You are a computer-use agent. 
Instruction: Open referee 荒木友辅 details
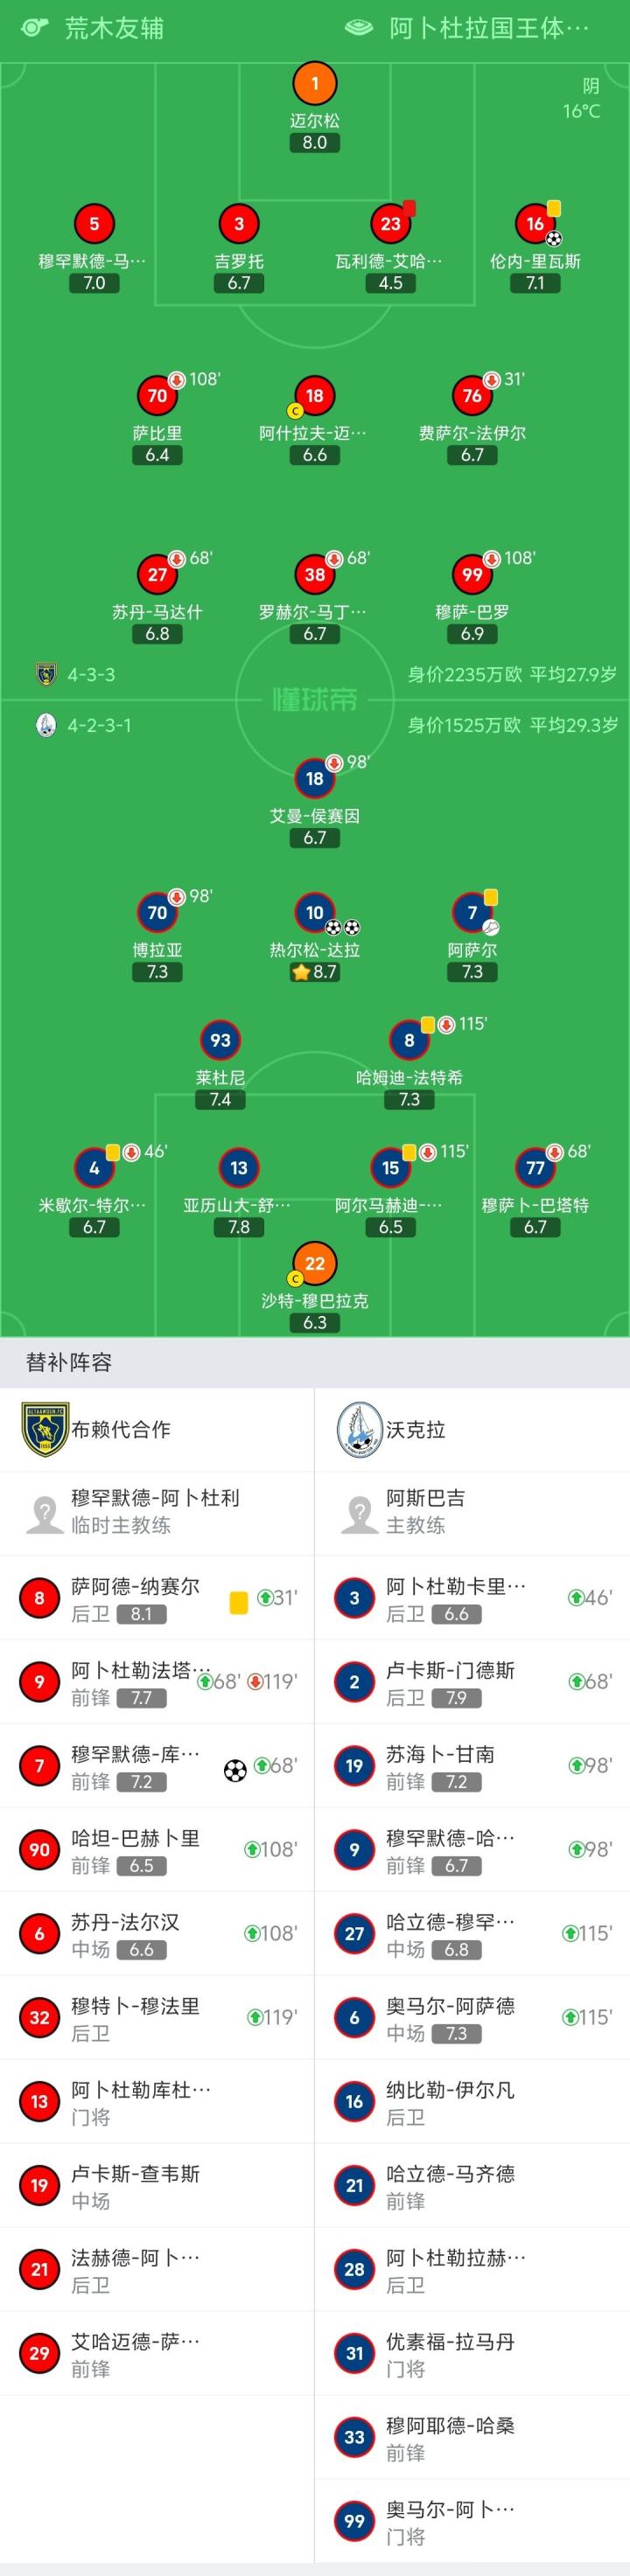[x=114, y=27]
